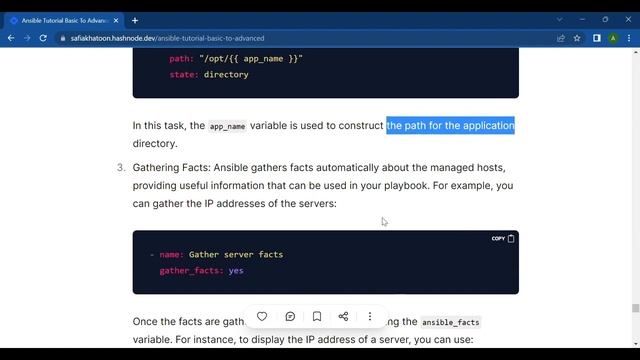Image resolution: width=640 pixels, height=360 pixels.
Task: Open a new browser tab
Action: (135, 20)
